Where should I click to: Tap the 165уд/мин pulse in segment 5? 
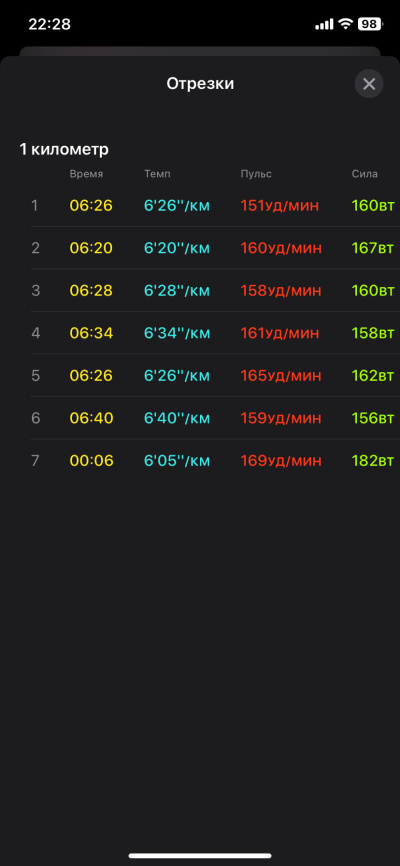[x=281, y=376]
